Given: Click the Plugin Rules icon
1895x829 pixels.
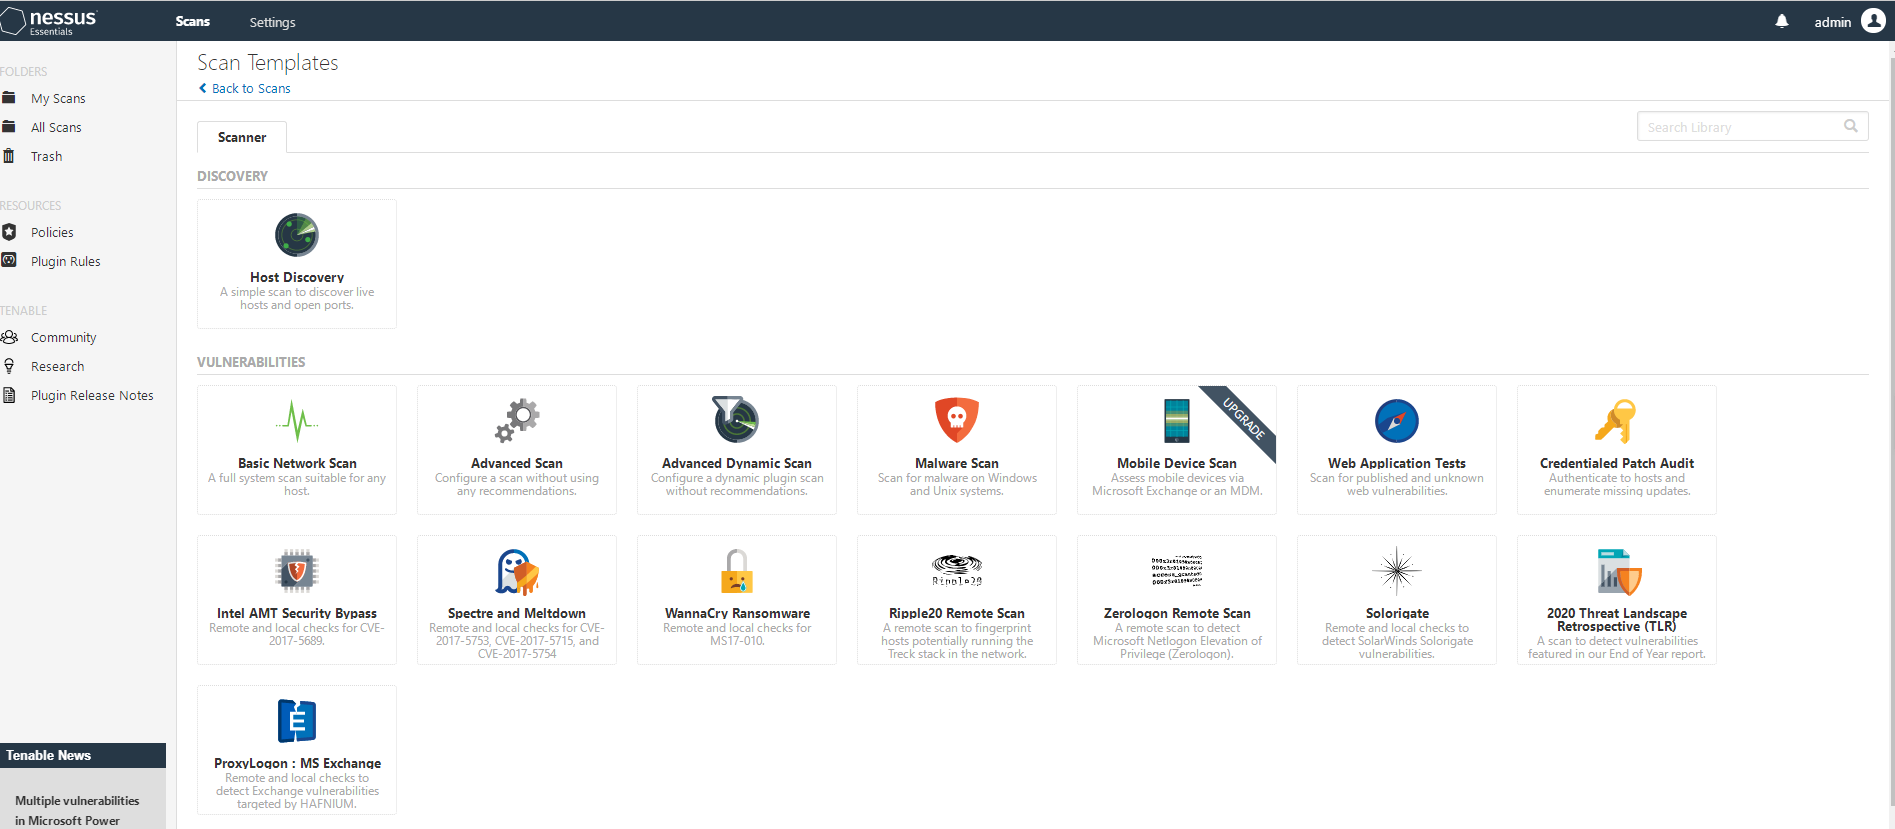Looking at the screenshot, I should (9, 260).
